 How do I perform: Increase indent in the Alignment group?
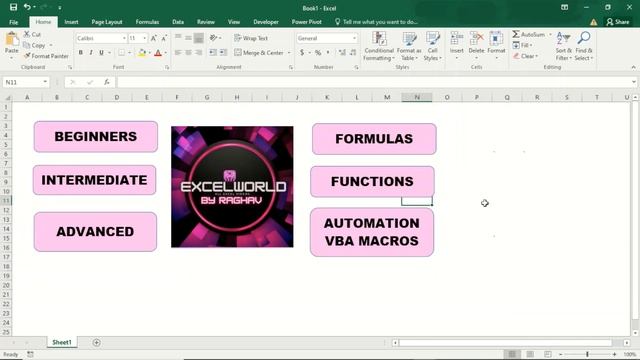(223, 53)
